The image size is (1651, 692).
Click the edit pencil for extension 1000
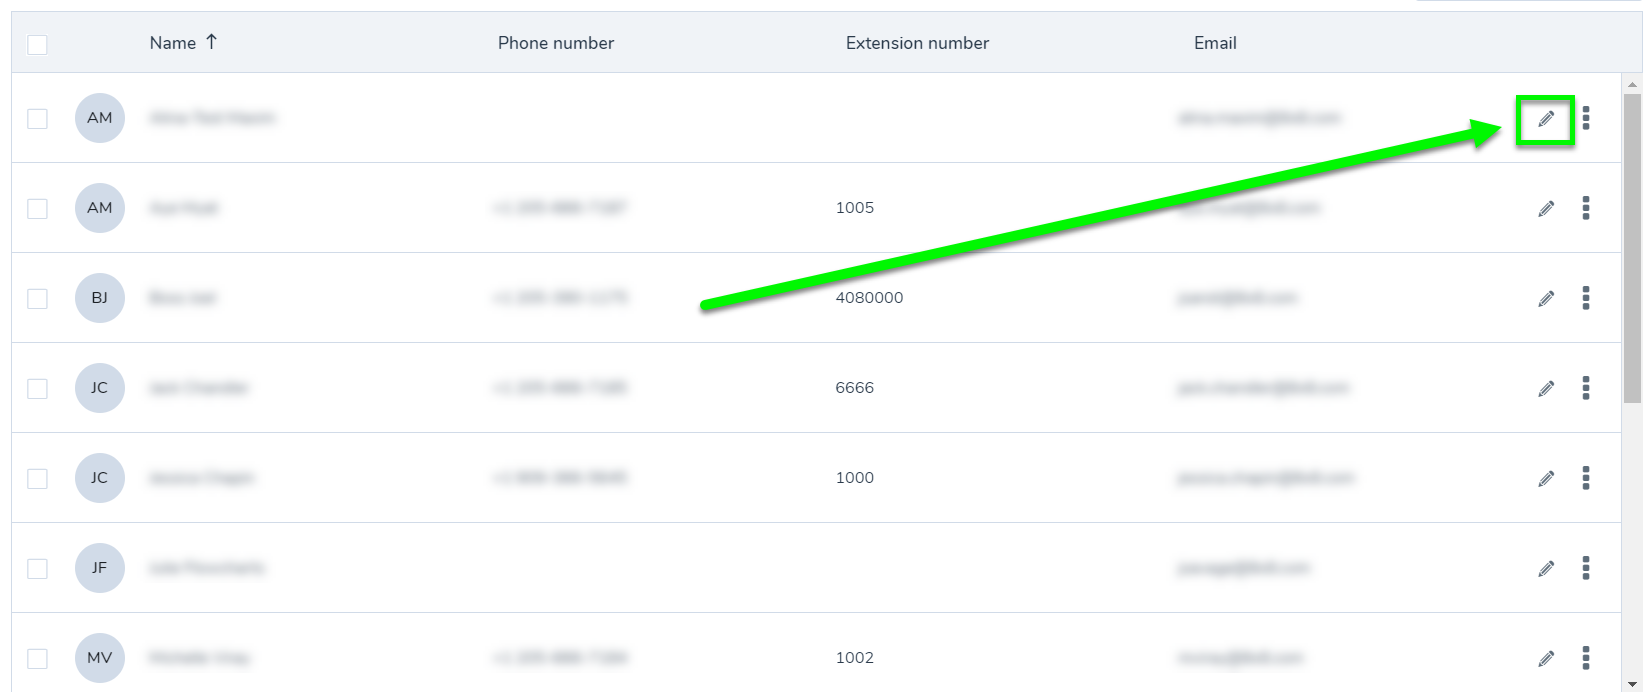click(1546, 478)
